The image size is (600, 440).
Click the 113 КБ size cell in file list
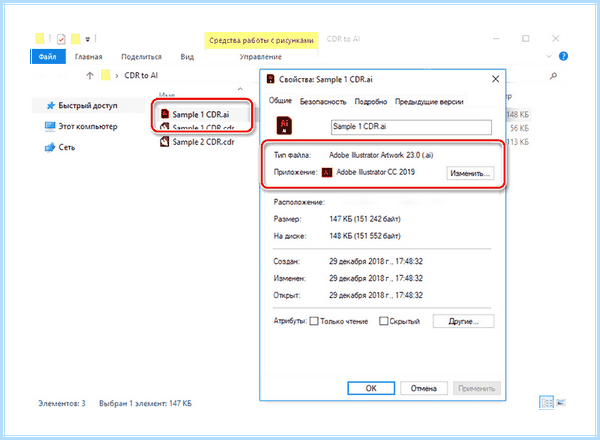tap(518, 142)
